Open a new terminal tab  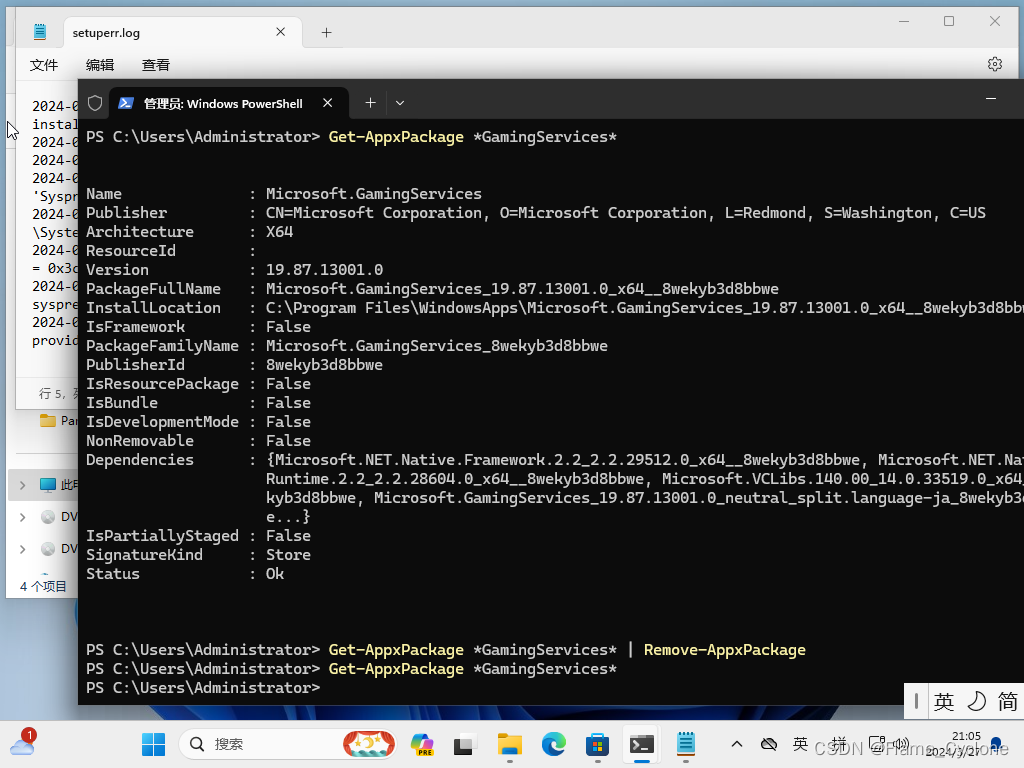(370, 103)
